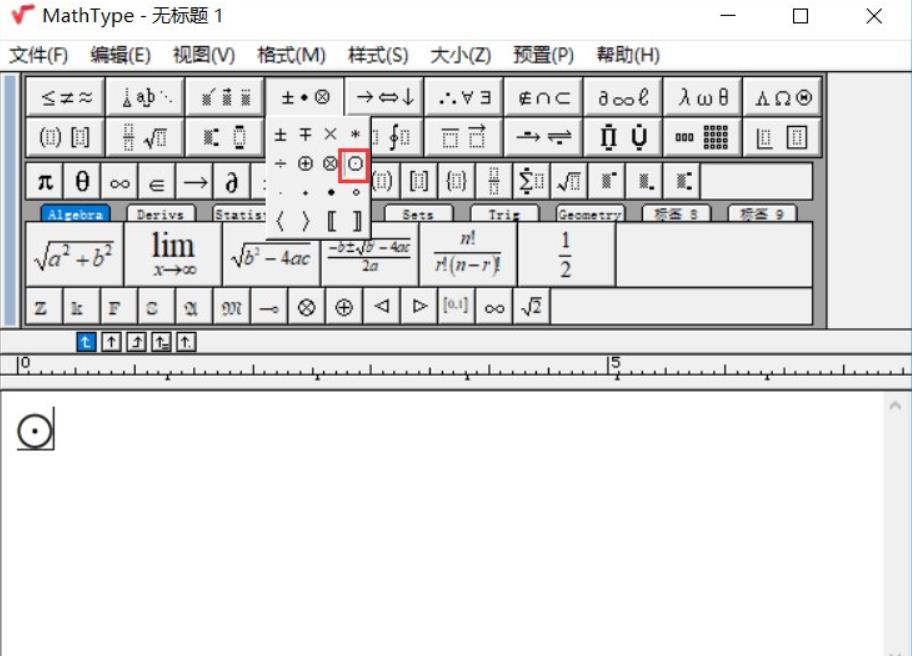Expand the lowercase Greek letters palette
The width and height of the screenshot is (912, 656).
click(x=703, y=98)
